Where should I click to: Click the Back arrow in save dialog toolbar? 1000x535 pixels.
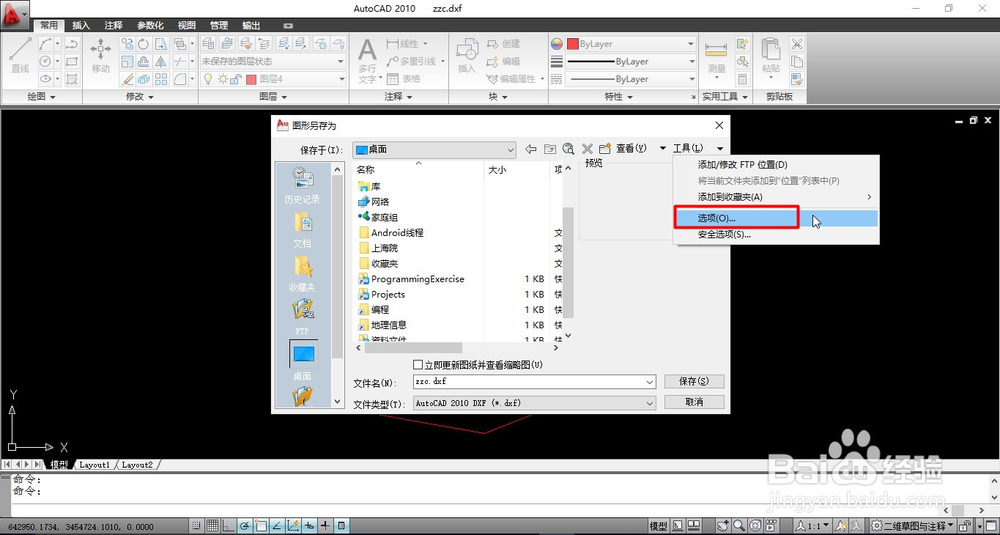click(x=531, y=149)
